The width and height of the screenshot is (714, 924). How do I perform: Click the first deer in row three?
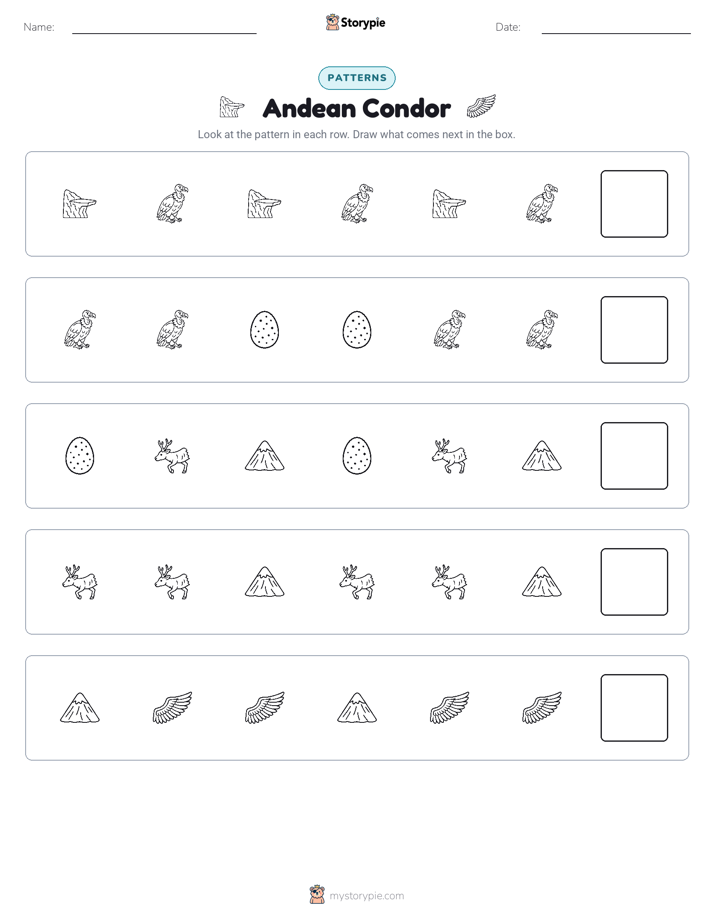point(172,456)
